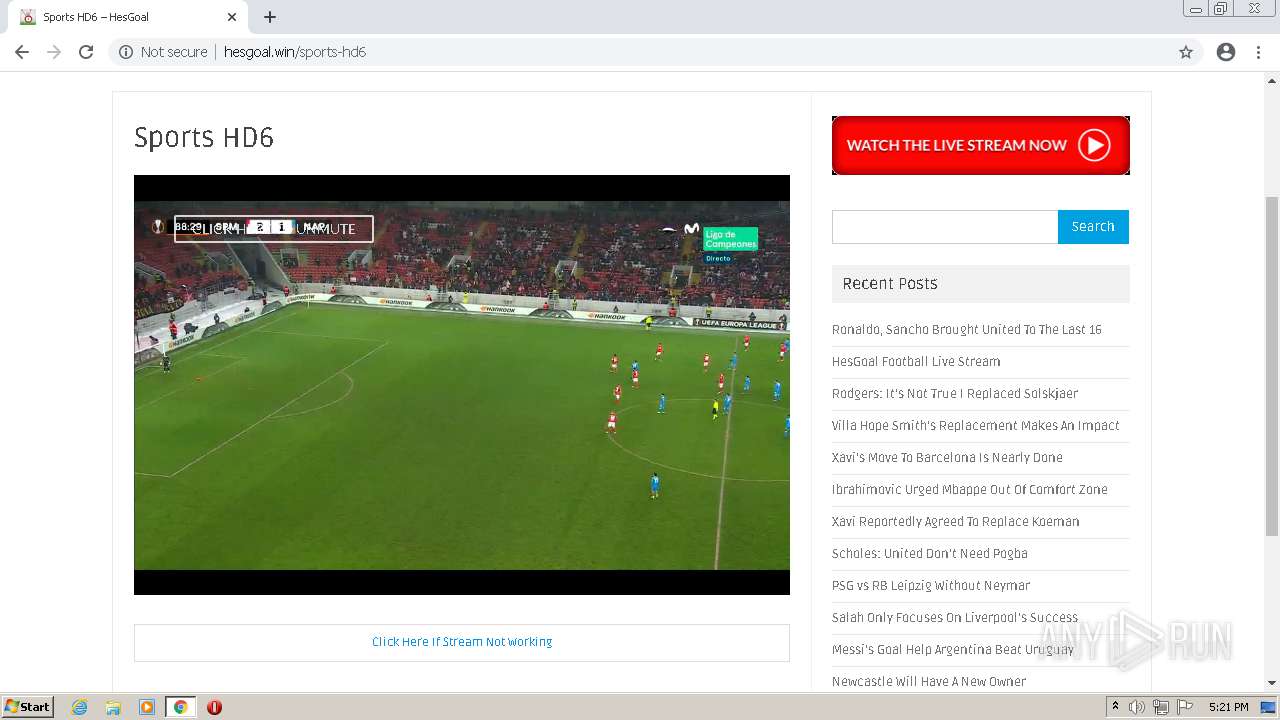Open Scholes: United Don't Need Pogba

930,553
